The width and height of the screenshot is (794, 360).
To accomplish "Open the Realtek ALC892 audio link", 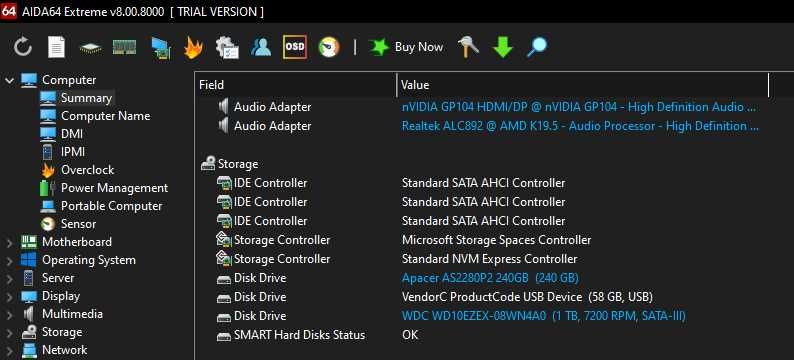I will pyautogui.click(x=580, y=126).
